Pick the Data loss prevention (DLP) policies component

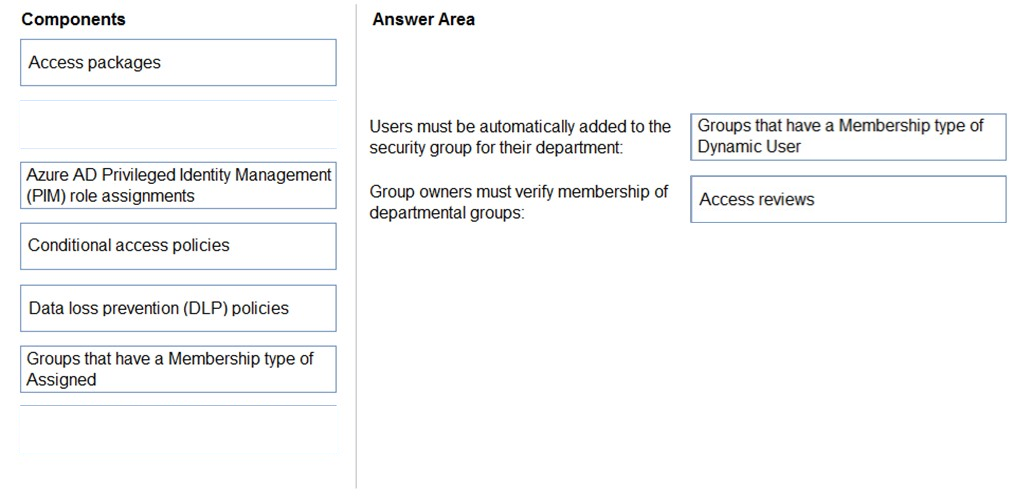click(x=178, y=308)
